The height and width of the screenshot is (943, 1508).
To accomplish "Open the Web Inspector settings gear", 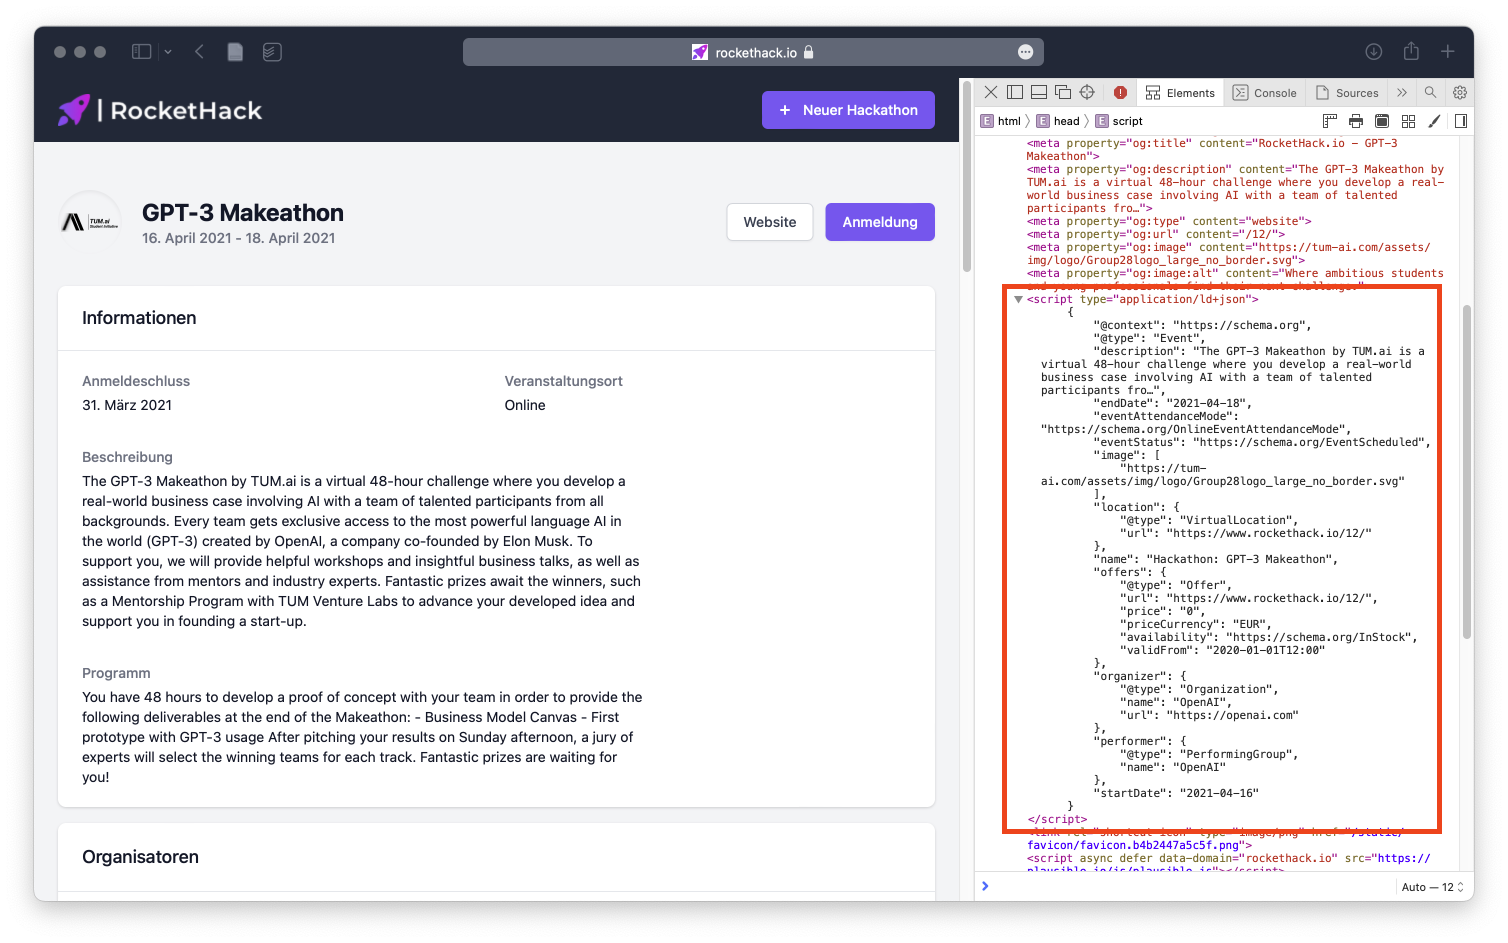I will (1460, 92).
